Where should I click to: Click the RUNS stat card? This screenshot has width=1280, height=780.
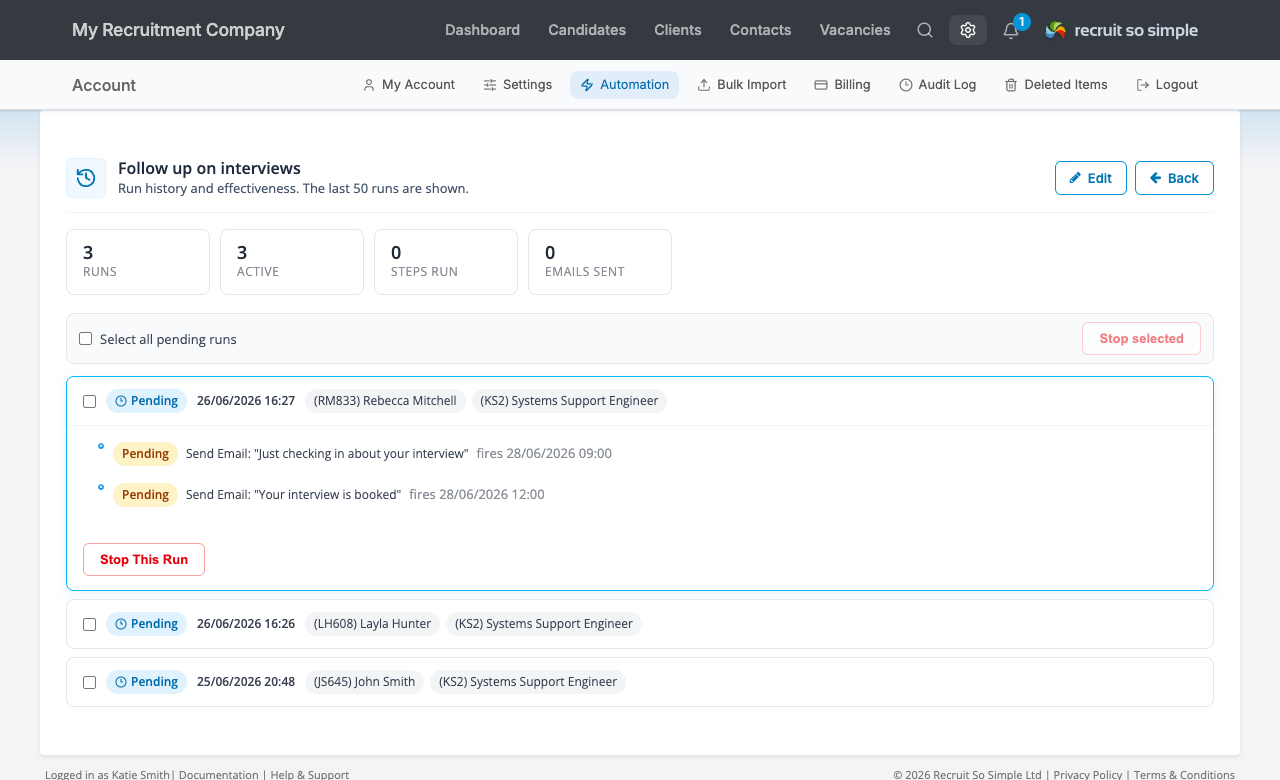(138, 262)
